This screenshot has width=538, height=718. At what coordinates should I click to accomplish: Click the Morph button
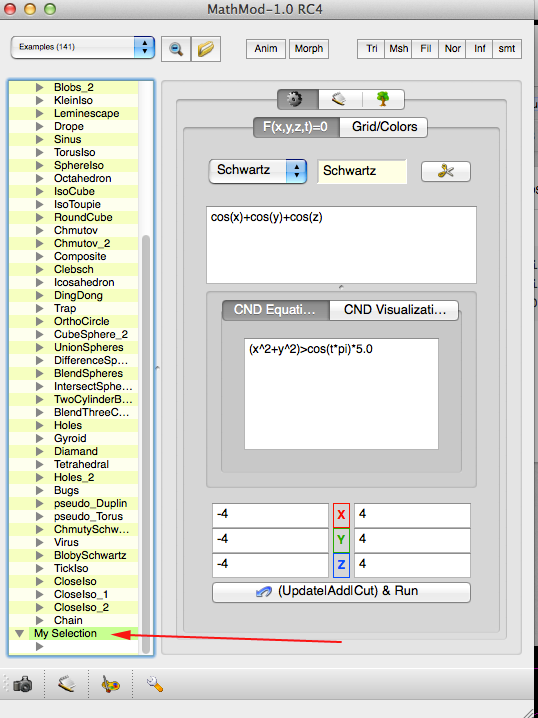point(309,49)
